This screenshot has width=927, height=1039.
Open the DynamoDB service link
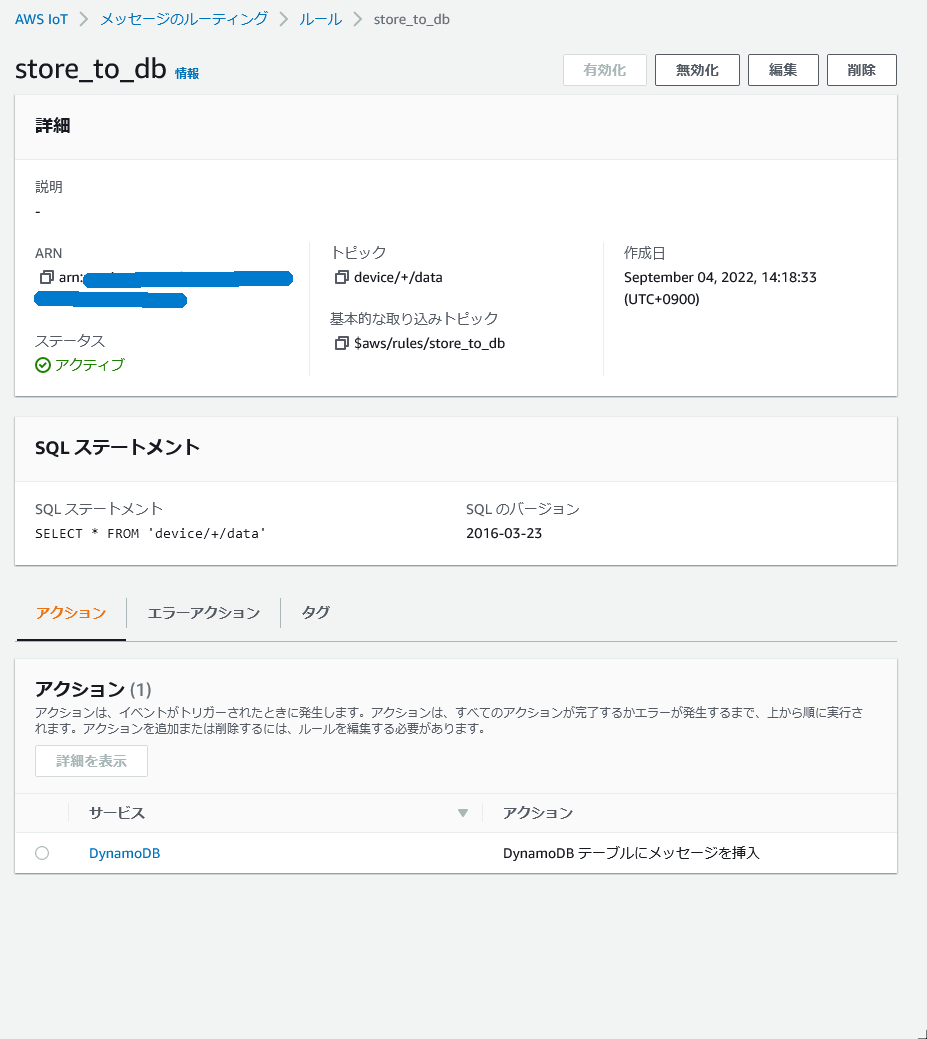tap(125, 853)
